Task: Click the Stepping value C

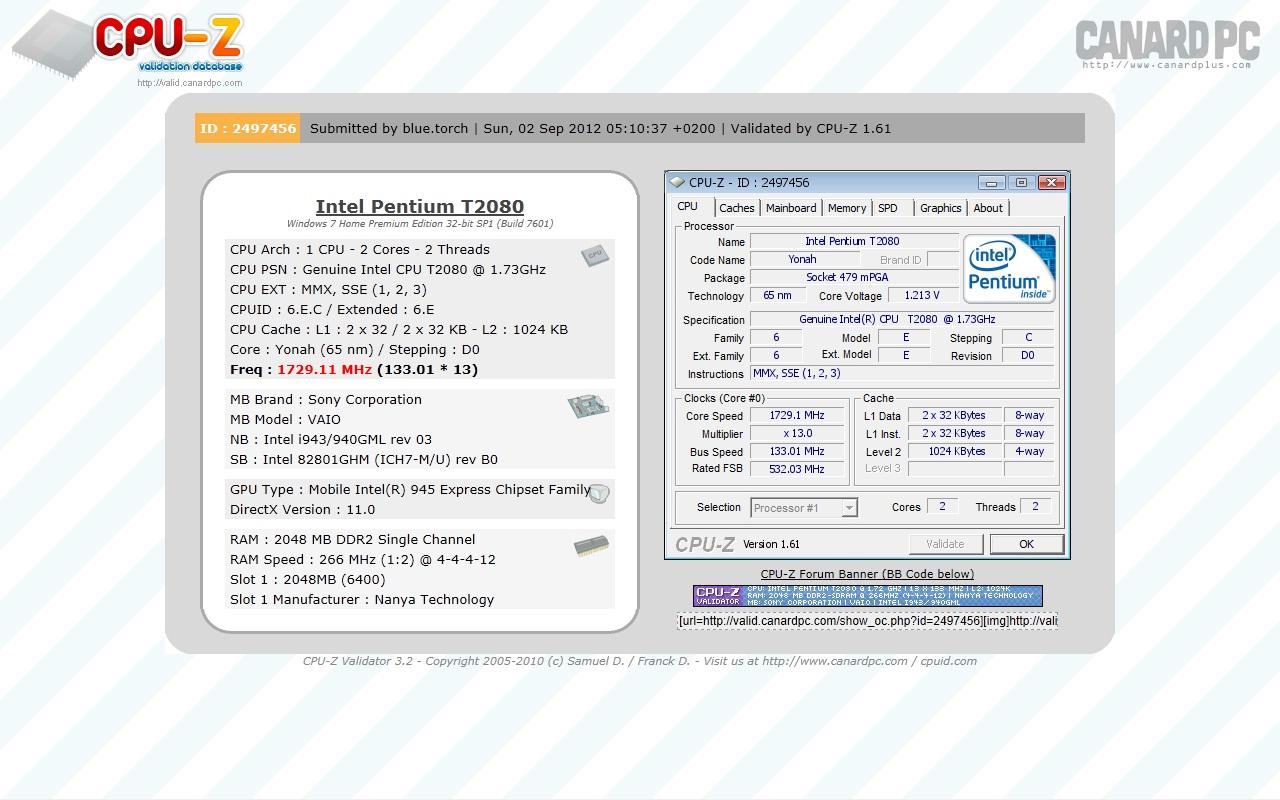Action: (x=1027, y=337)
